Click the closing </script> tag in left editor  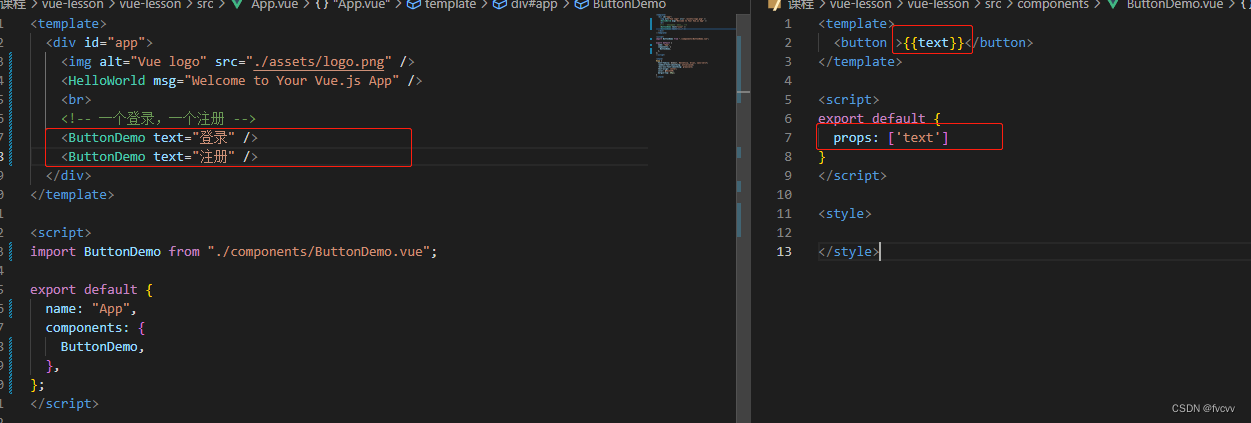pyautogui.click(x=64, y=403)
